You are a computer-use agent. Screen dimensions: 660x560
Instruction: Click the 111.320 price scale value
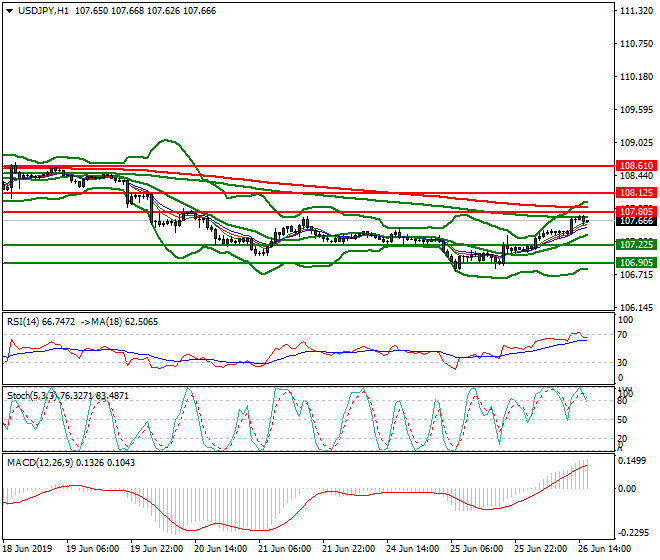pyautogui.click(x=636, y=11)
